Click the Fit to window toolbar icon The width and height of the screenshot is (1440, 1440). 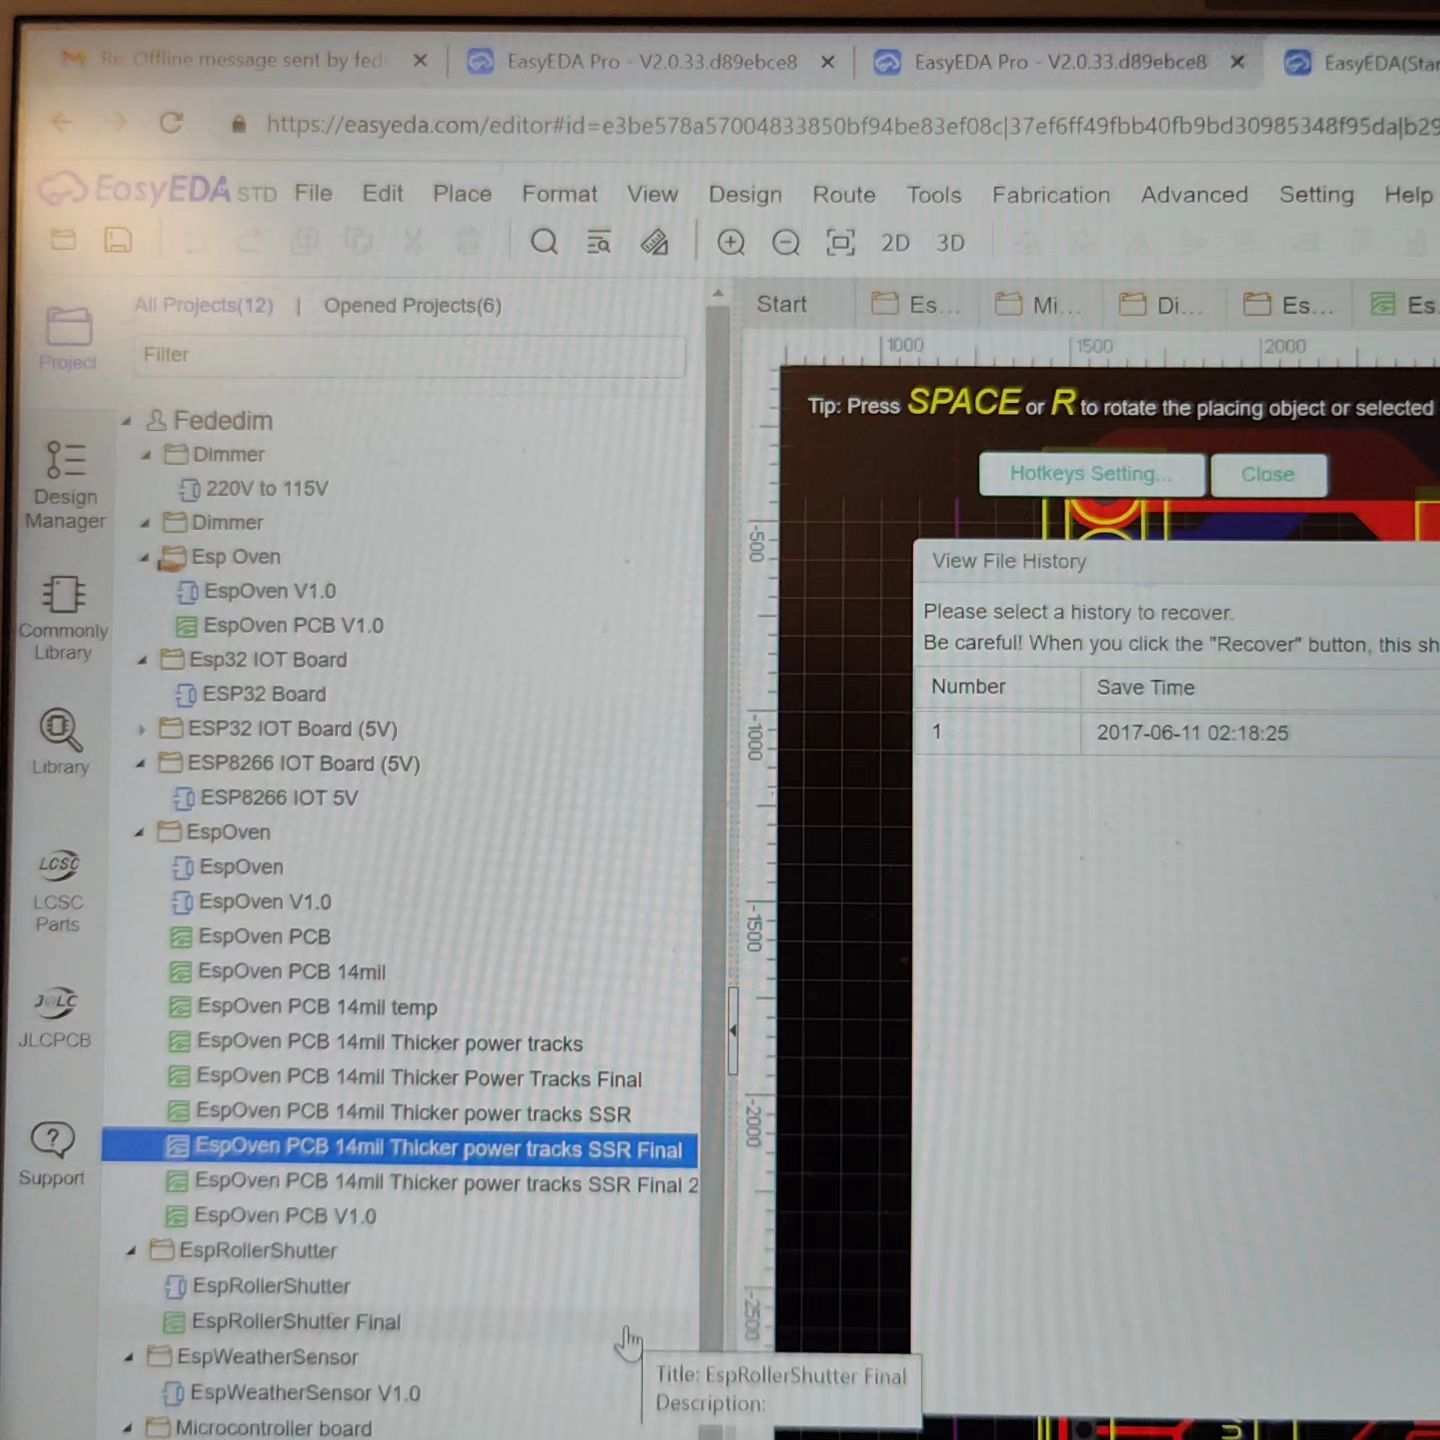pyautogui.click(x=840, y=243)
